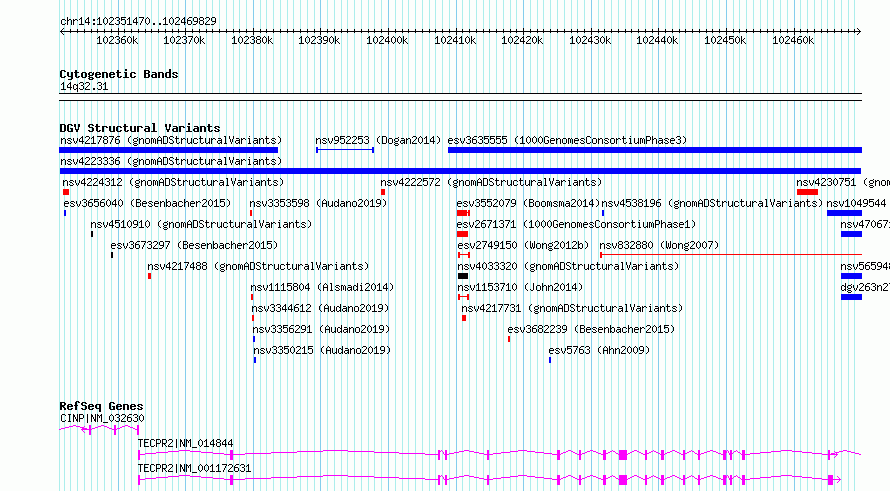The image size is (890, 491).
Task: Select the red nsv4217488 variant marker
Action: click(x=149, y=276)
